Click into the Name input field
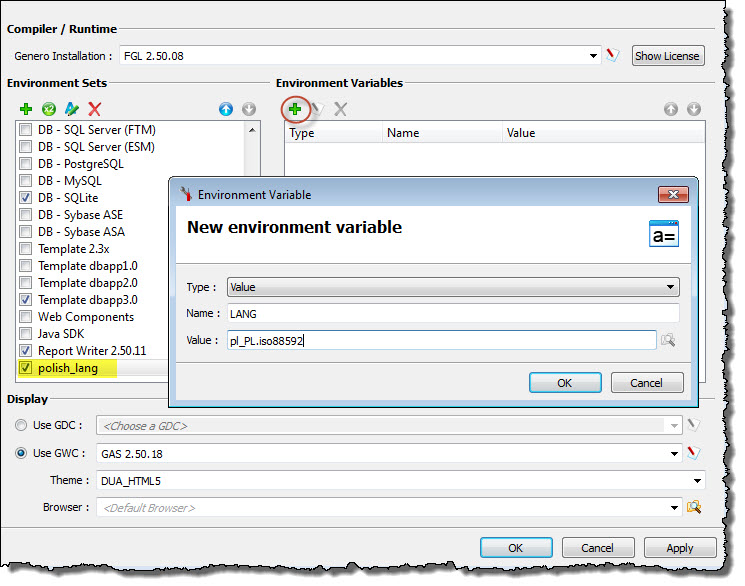 click(453, 314)
